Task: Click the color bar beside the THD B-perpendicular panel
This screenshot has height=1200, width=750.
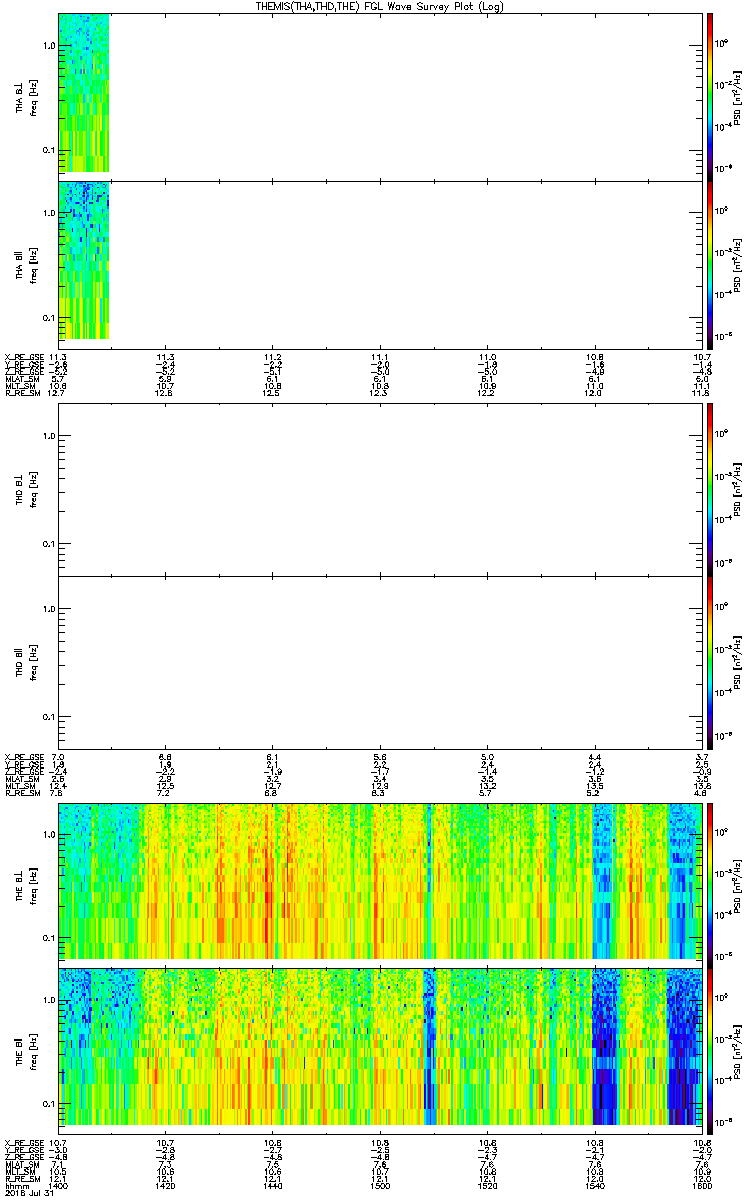Action: (709, 489)
